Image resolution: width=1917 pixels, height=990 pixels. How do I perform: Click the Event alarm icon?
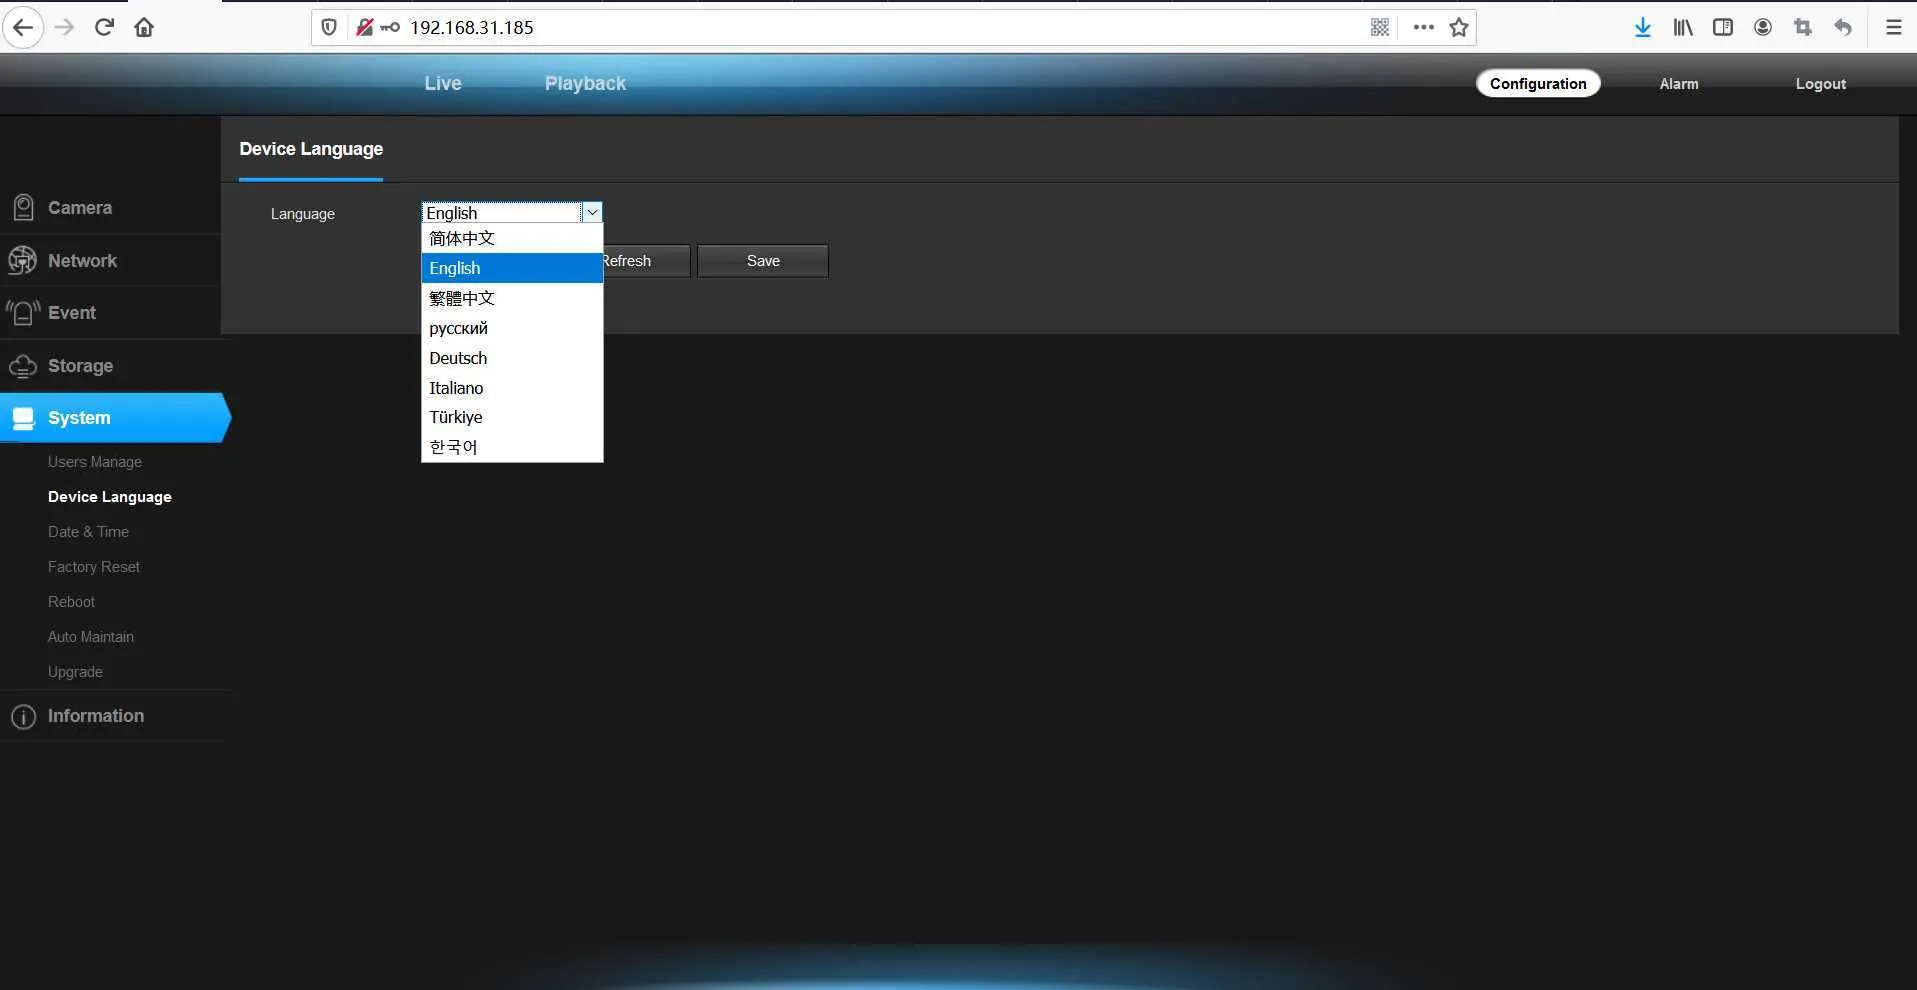[x=23, y=313]
